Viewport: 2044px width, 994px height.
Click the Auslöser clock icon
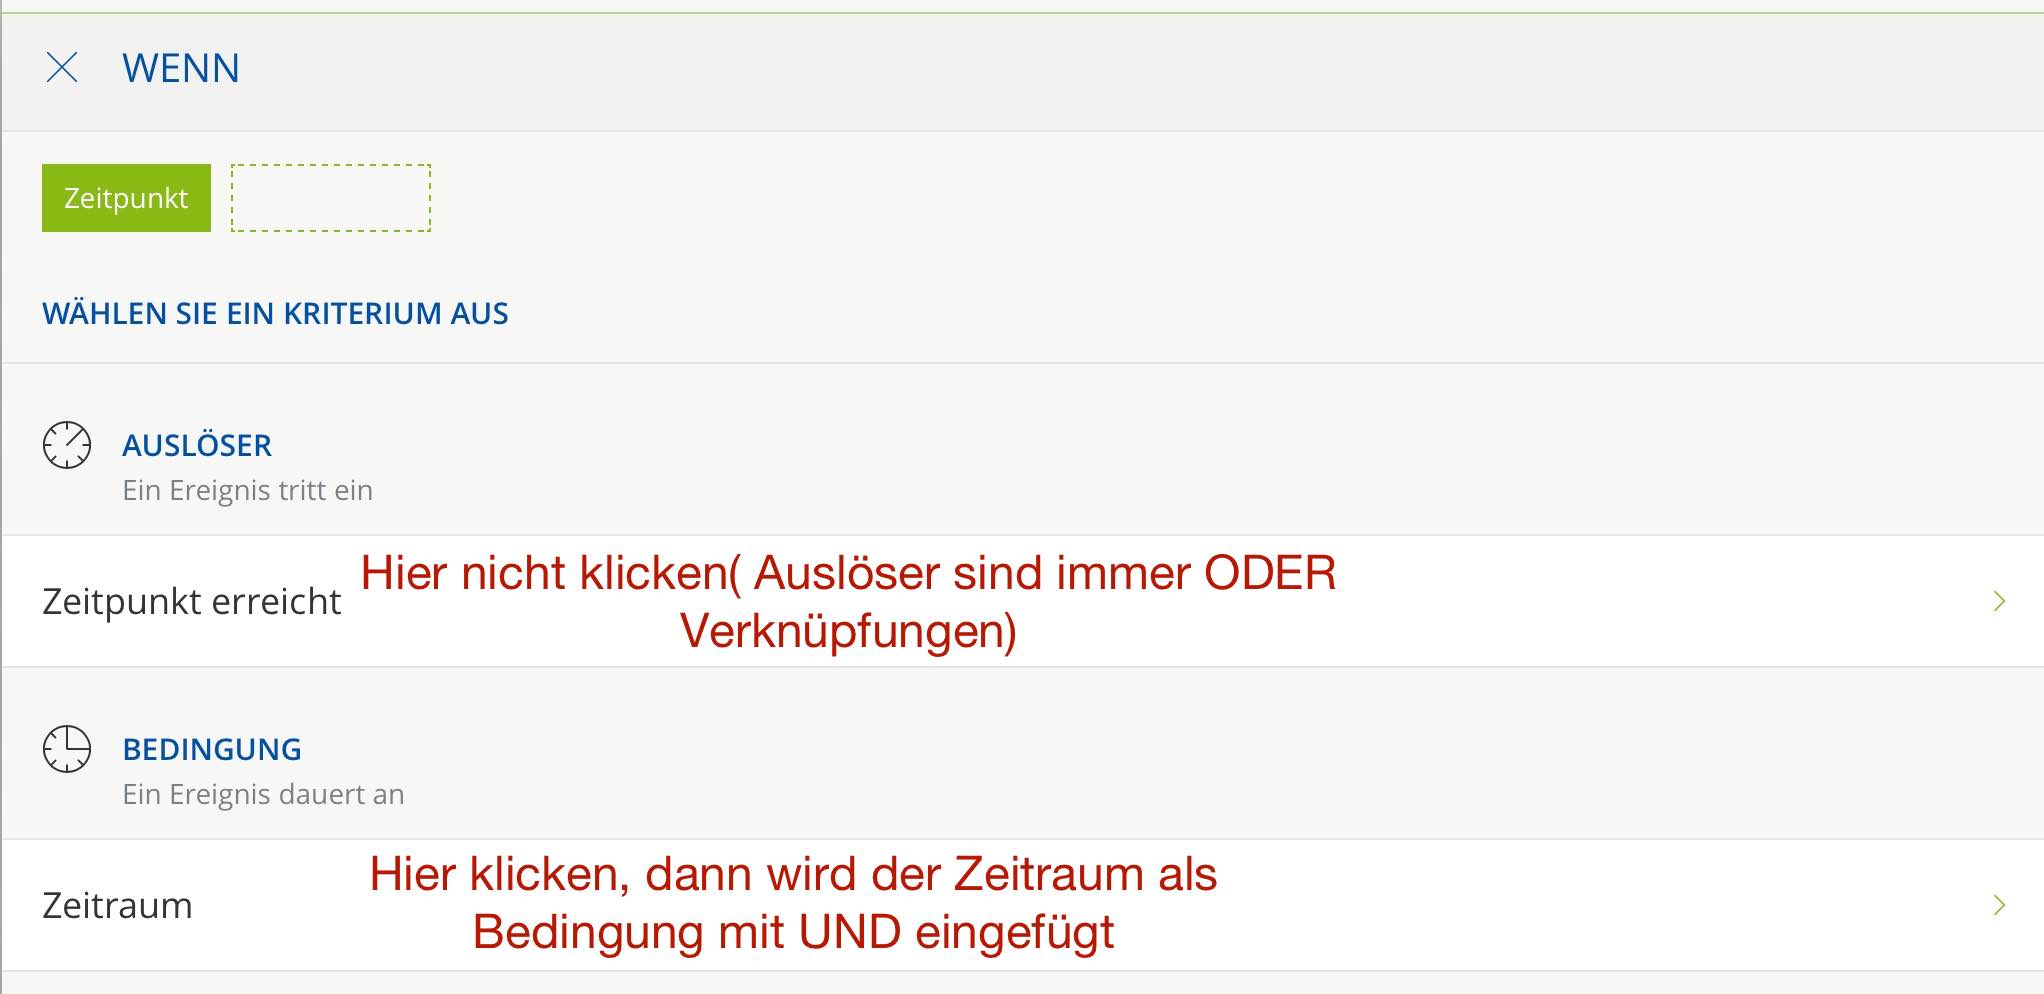tap(67, 445)
